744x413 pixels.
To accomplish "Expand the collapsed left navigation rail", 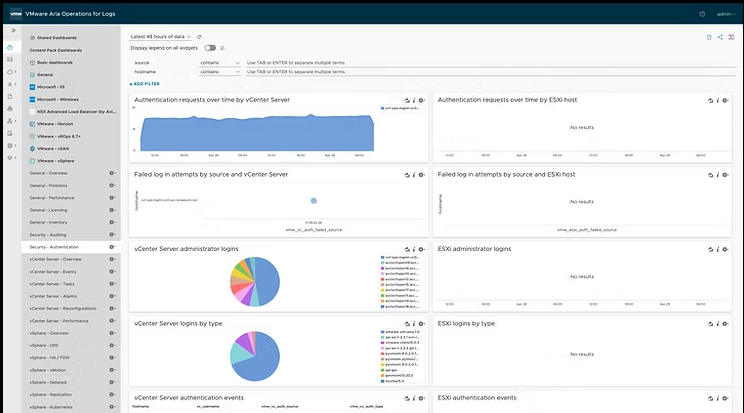I will coord(13,30).
